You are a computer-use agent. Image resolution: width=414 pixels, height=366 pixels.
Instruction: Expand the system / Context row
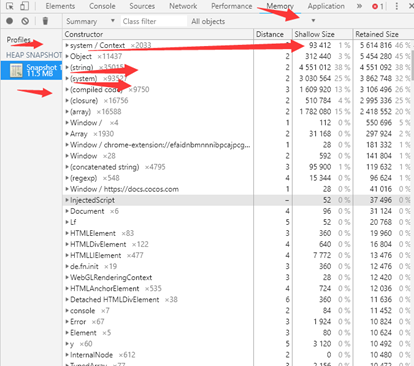[x=67, y=45]
